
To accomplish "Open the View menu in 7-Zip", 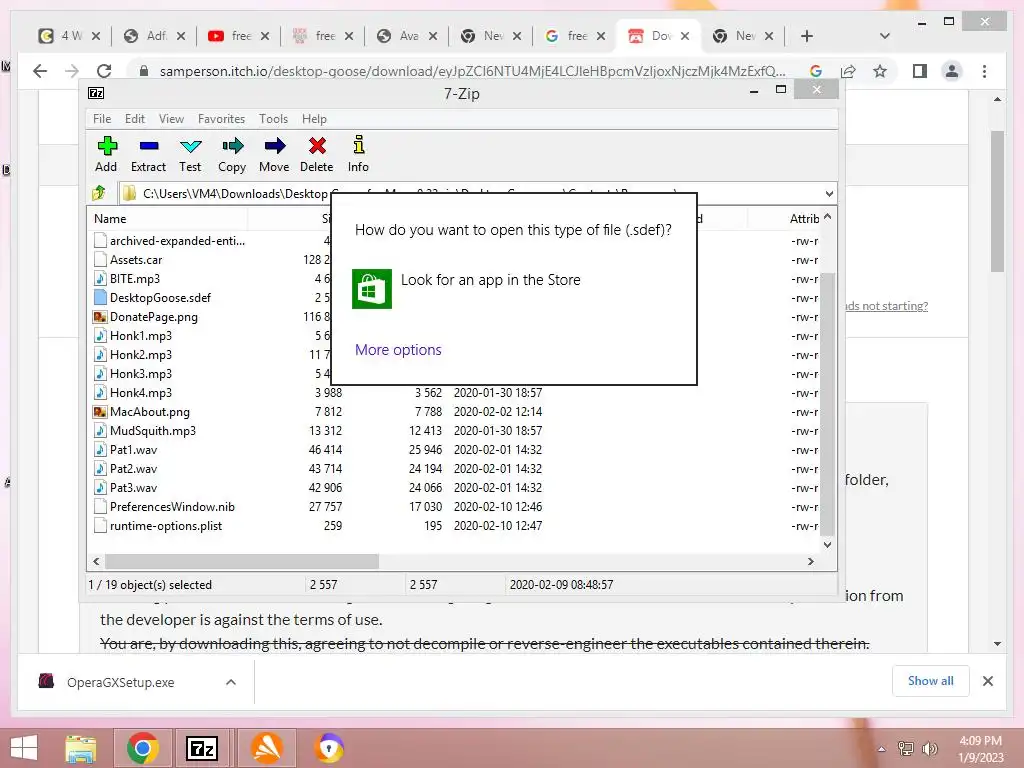I will (x=171, y=119).
